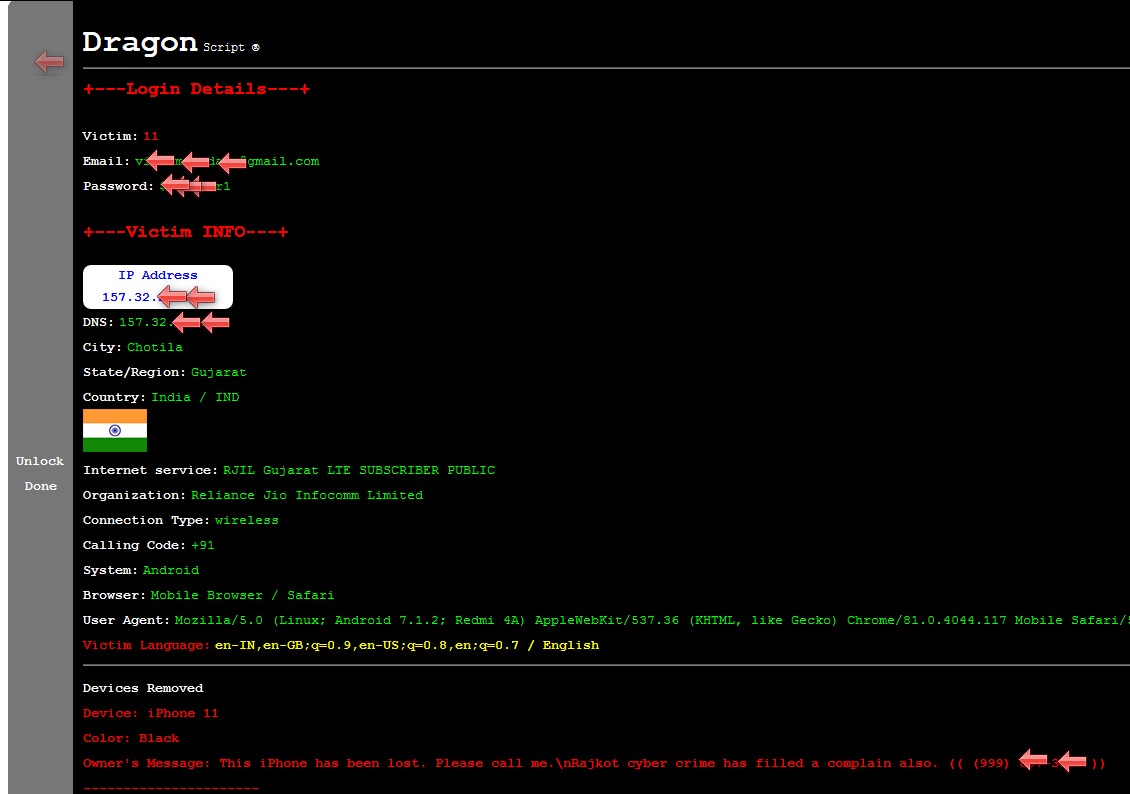Image resolution: width=1130 pixels, height=794 pixels.
Task: Click the "Color: Black" line
Action: coord(131,738)
